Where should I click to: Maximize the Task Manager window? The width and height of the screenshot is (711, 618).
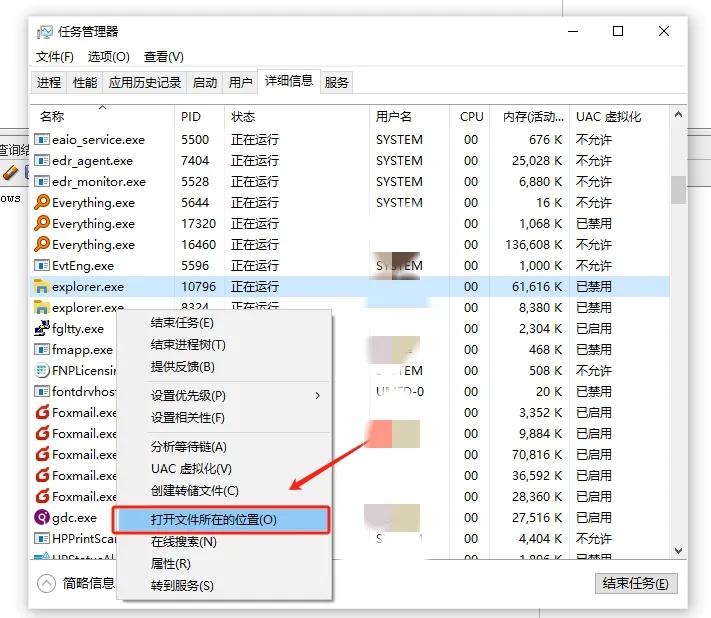[x=618, y=31]
